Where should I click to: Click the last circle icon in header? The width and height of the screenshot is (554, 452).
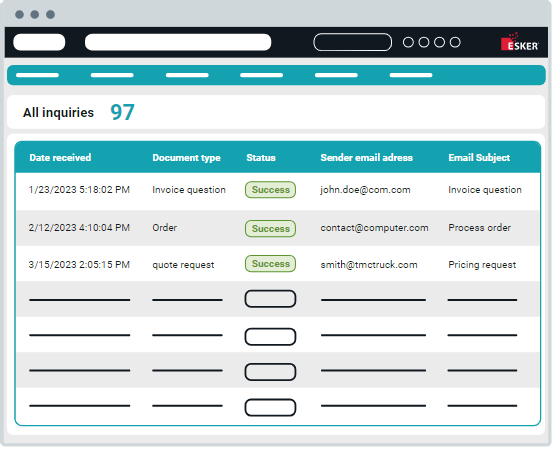[x=456, y=42]
